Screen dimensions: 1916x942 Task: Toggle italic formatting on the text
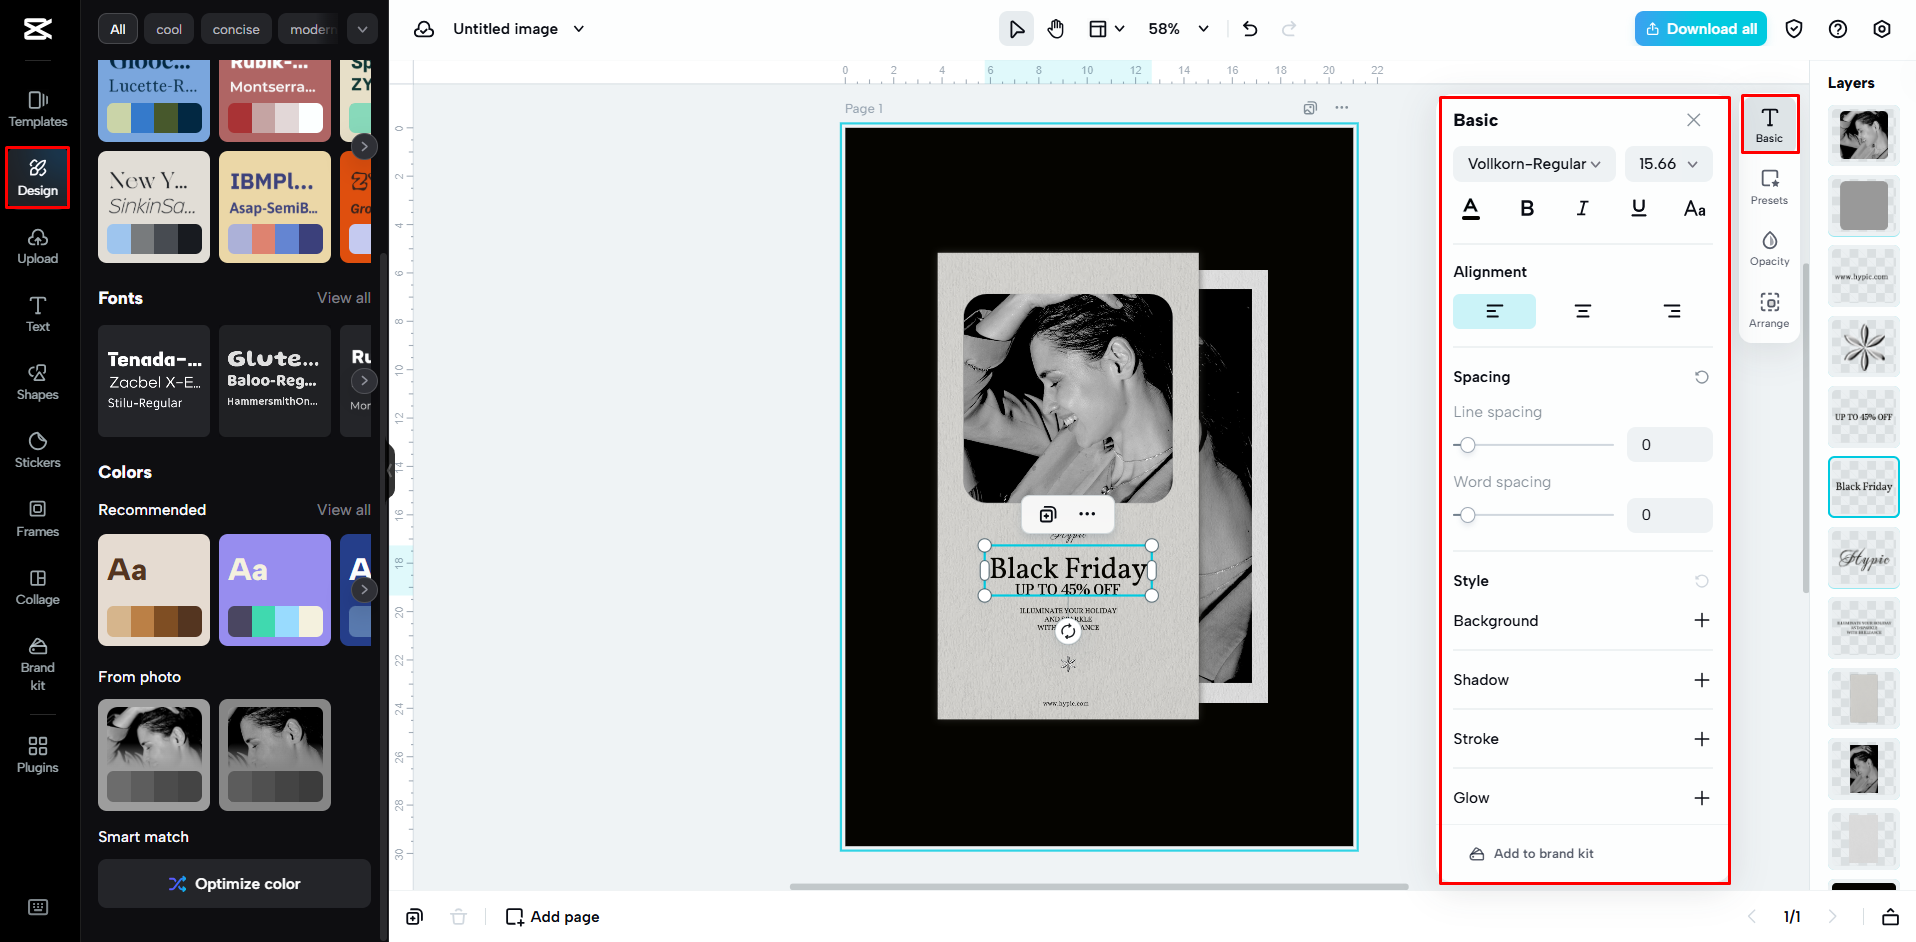(x=1583, y=208)
